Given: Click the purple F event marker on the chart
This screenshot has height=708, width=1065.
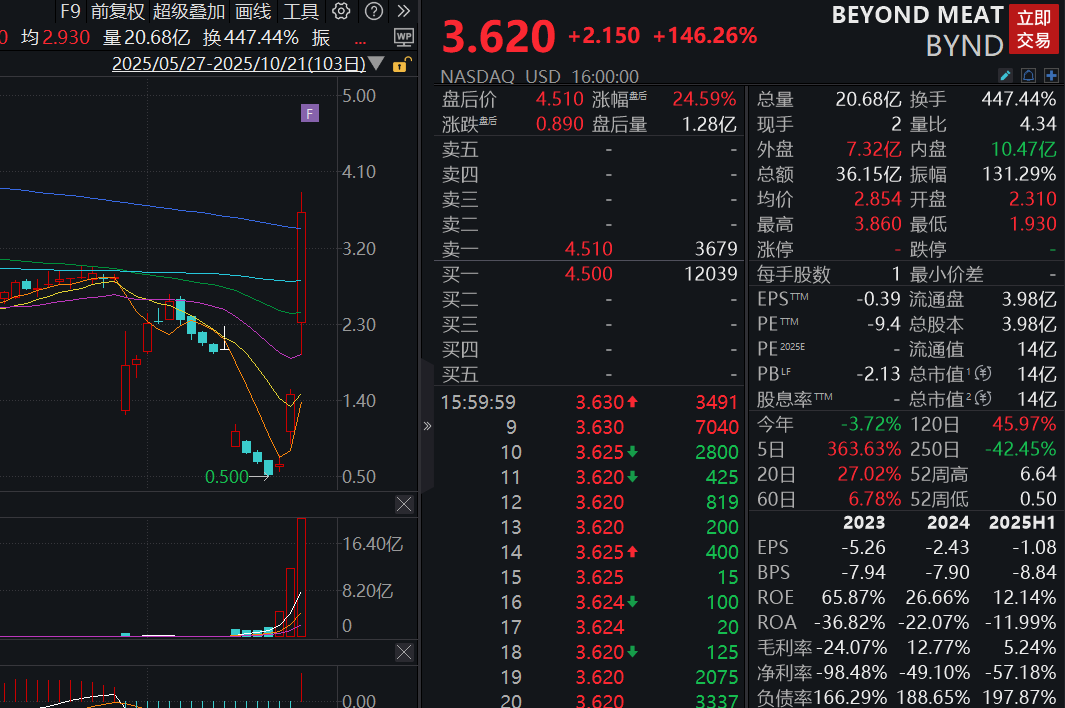Looking at the screenshot, I should (310, 113).
